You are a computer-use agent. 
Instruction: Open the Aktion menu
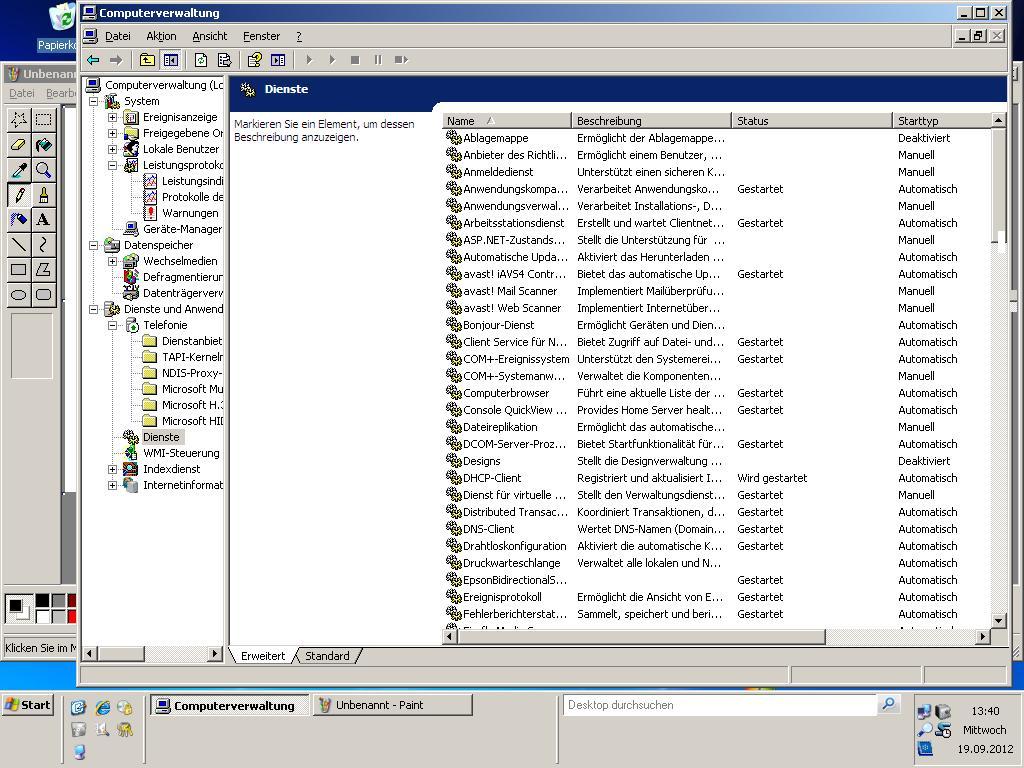161,36
